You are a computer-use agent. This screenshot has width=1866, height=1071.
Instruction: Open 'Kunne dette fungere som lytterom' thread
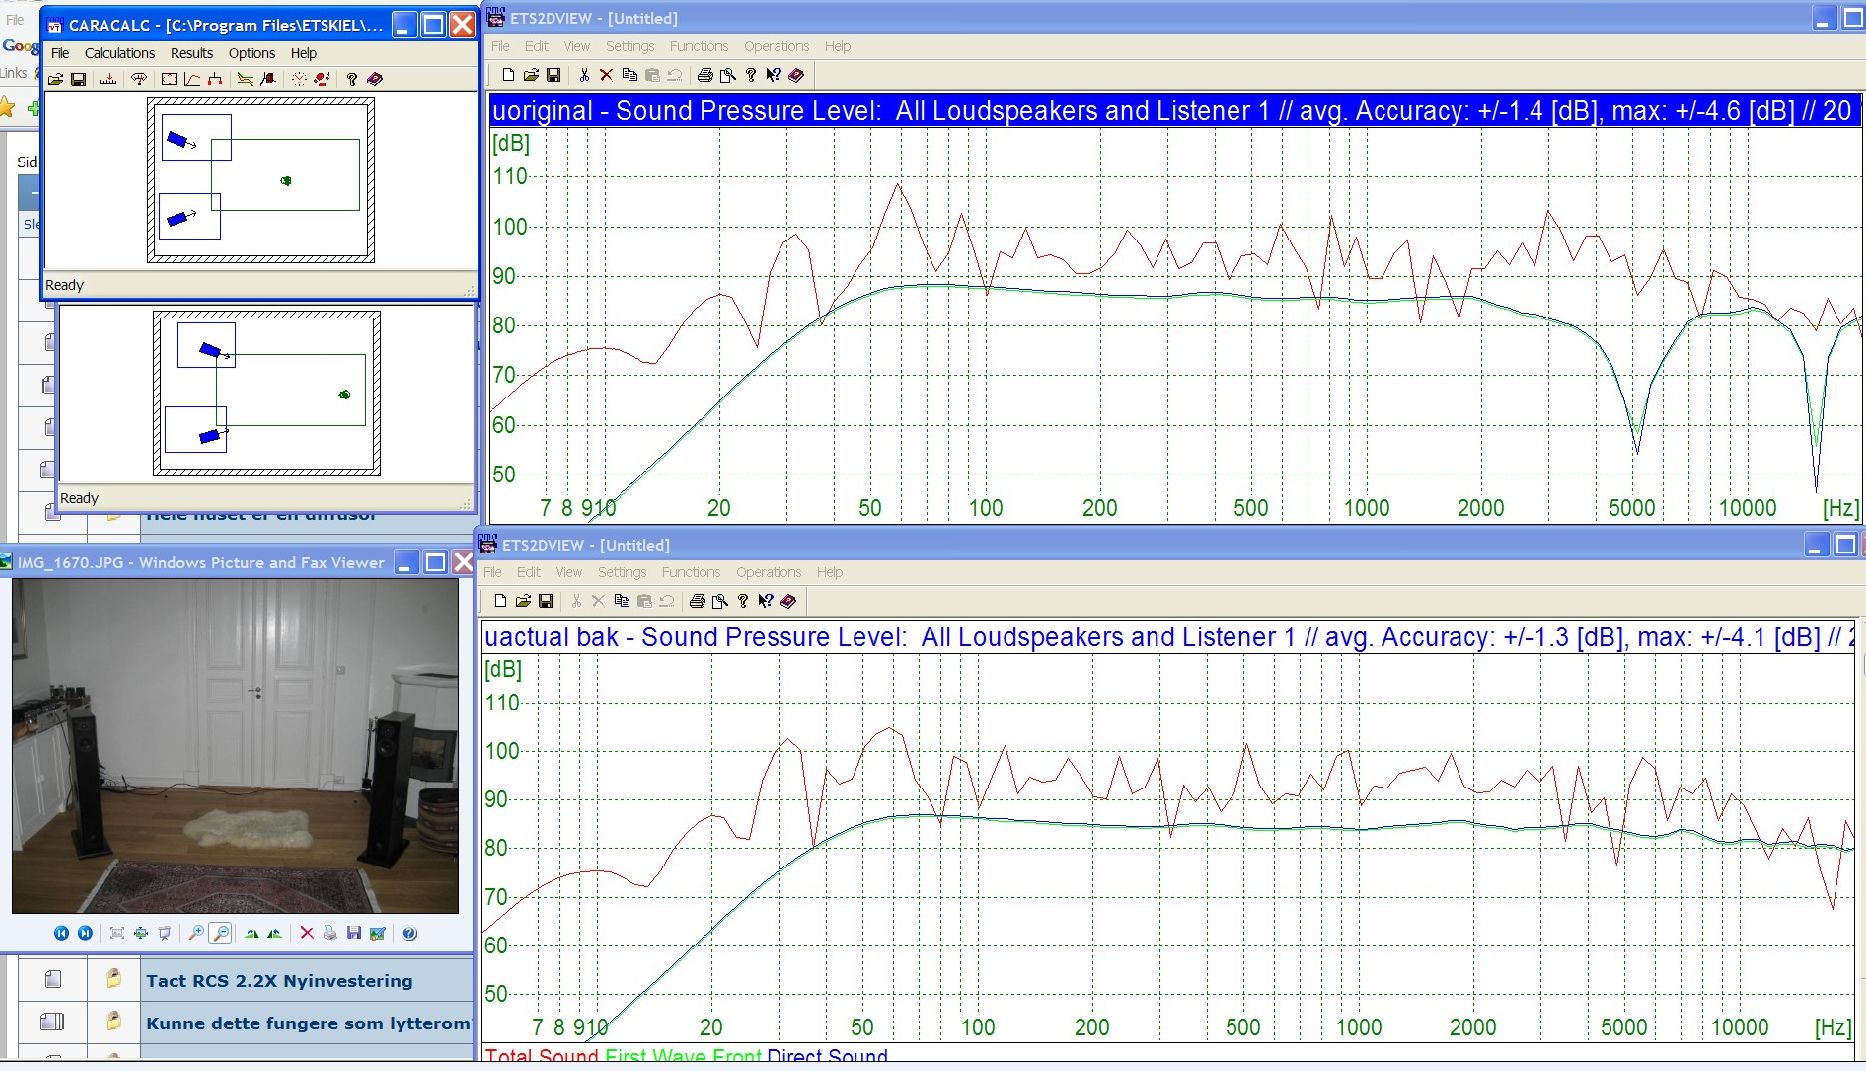[308, 1023]
